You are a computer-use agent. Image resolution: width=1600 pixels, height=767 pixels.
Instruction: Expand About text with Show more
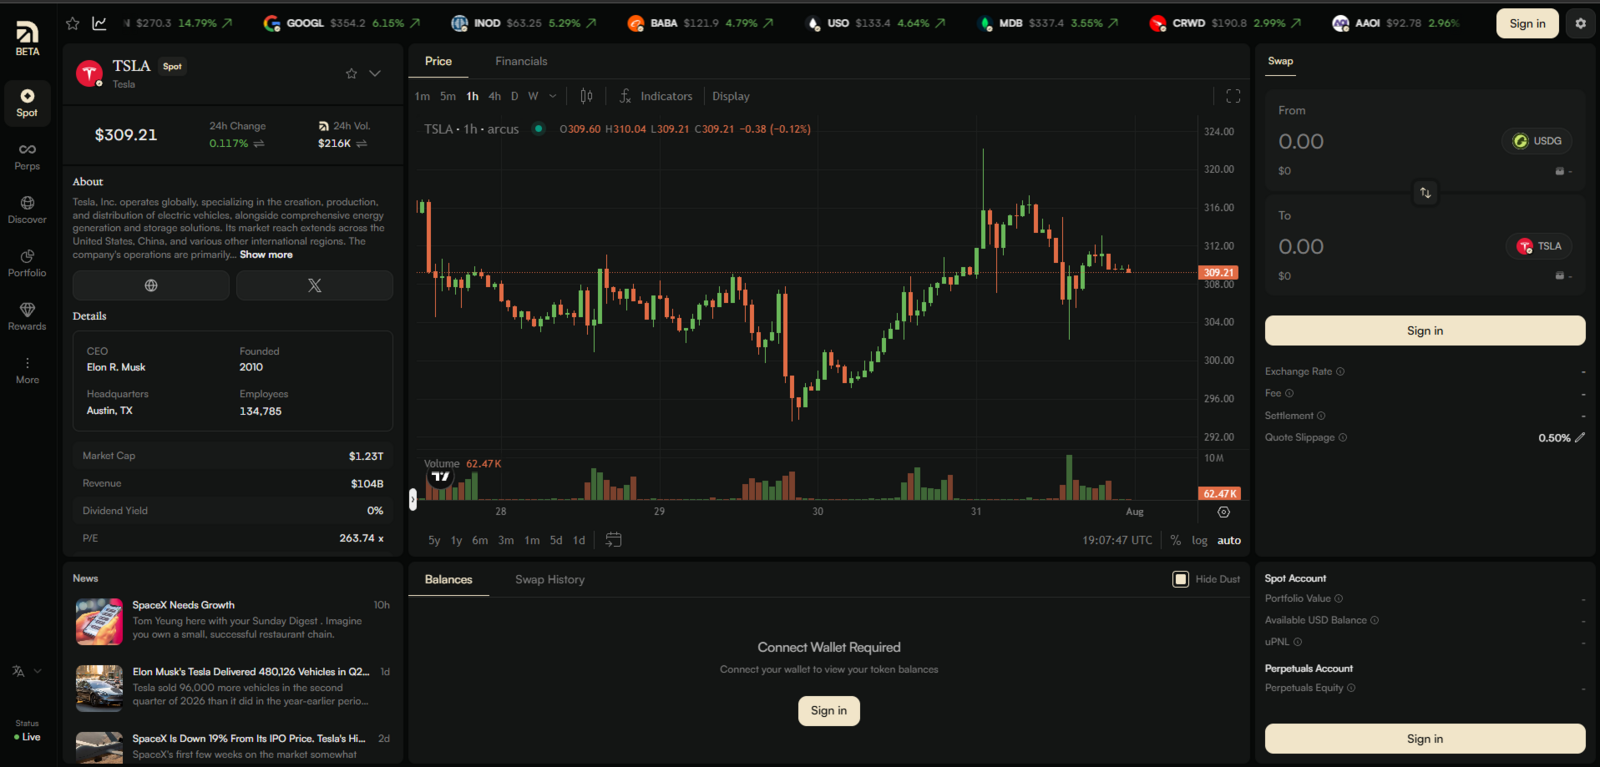tap(266, 255)
